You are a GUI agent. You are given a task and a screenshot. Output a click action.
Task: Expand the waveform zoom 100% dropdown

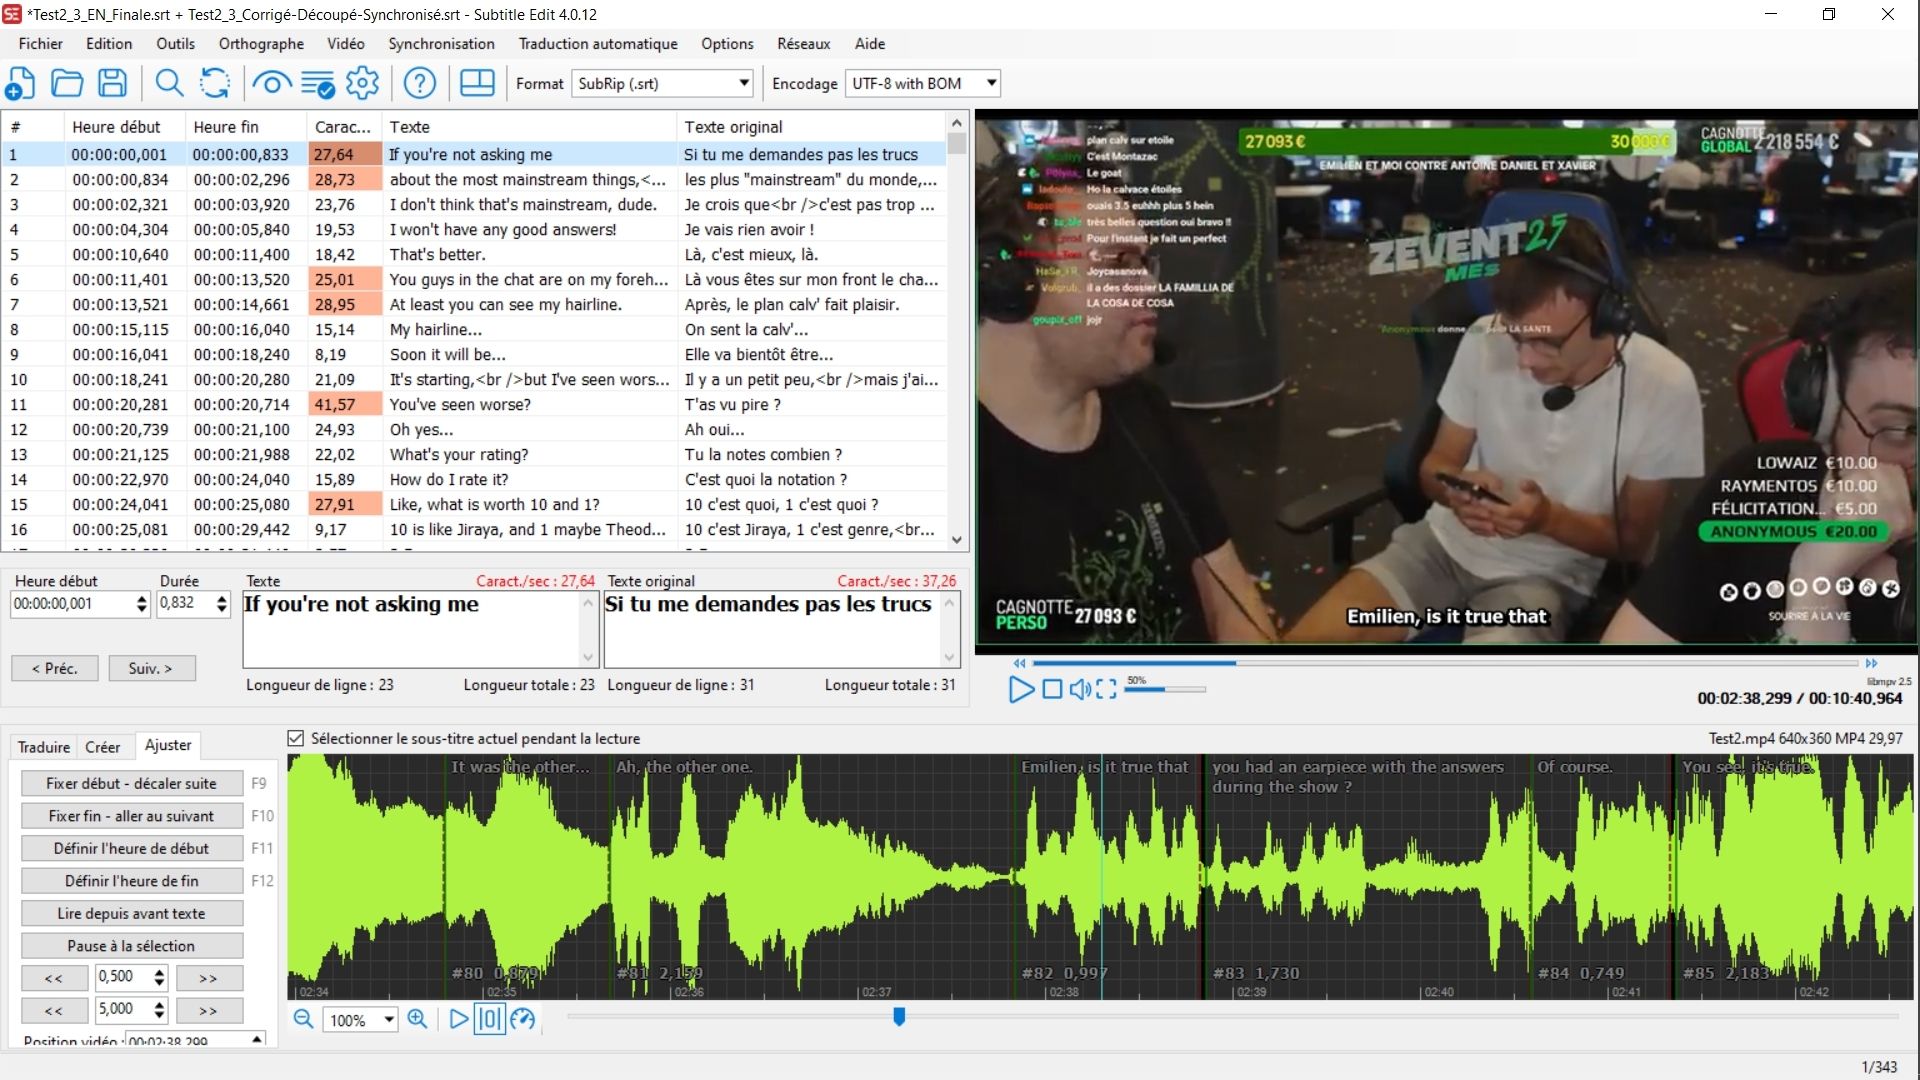coord(389,1020)
